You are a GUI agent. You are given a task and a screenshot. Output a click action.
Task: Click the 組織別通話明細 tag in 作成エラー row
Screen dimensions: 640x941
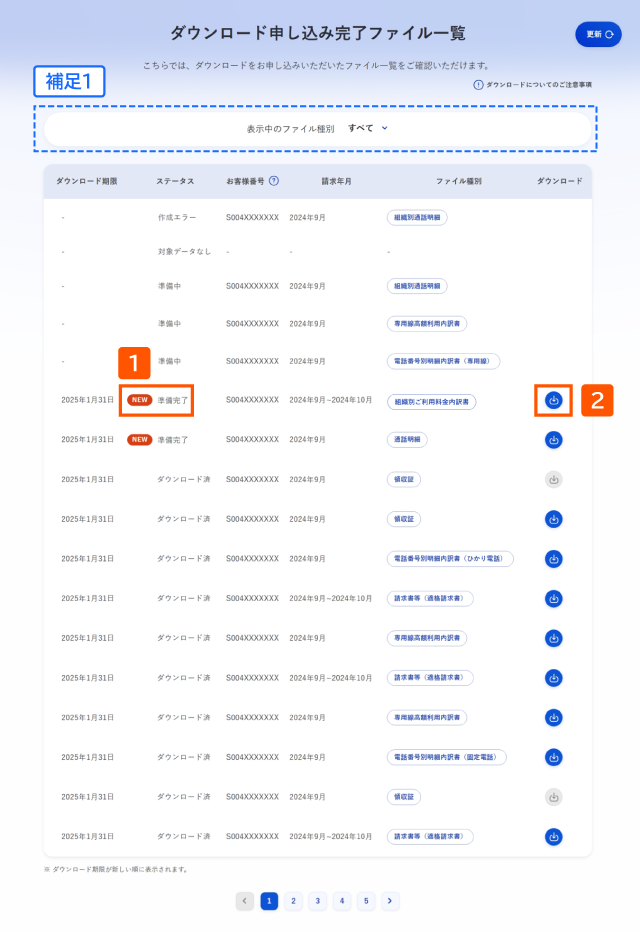(x=417, y=217)
